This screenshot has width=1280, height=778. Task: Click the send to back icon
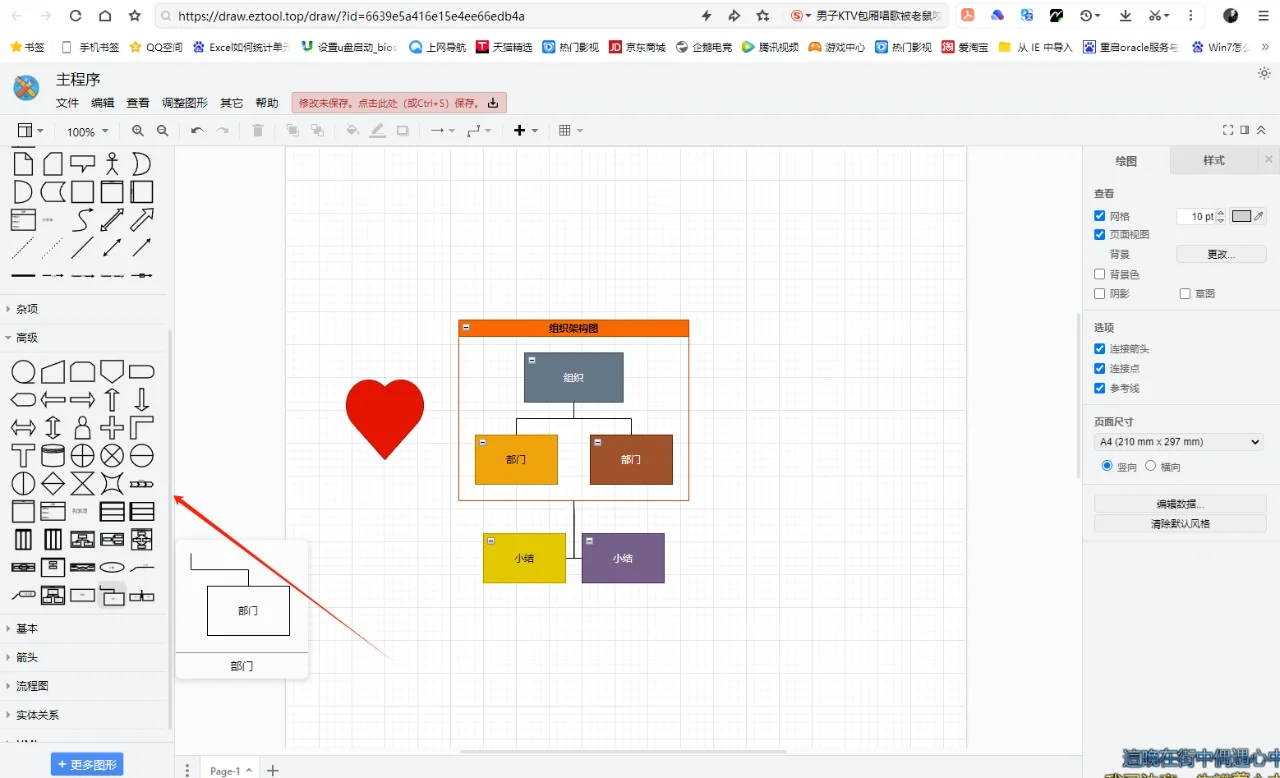click(x=317, y=131)
